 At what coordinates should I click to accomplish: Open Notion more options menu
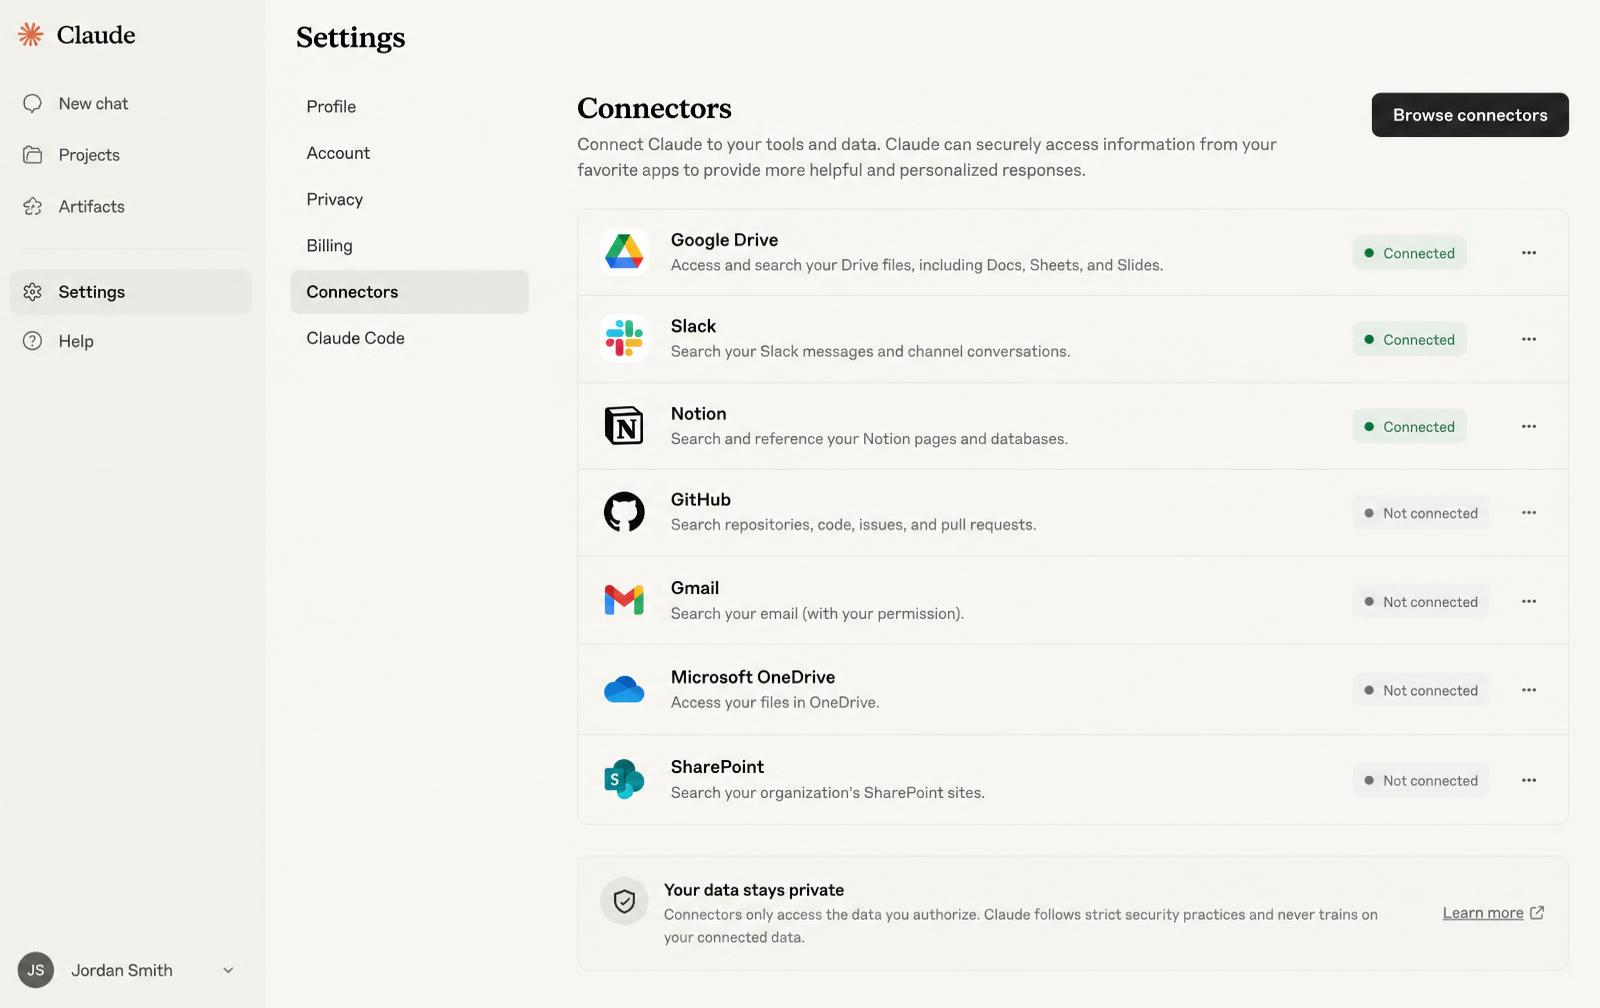(x=1529, y=426)
